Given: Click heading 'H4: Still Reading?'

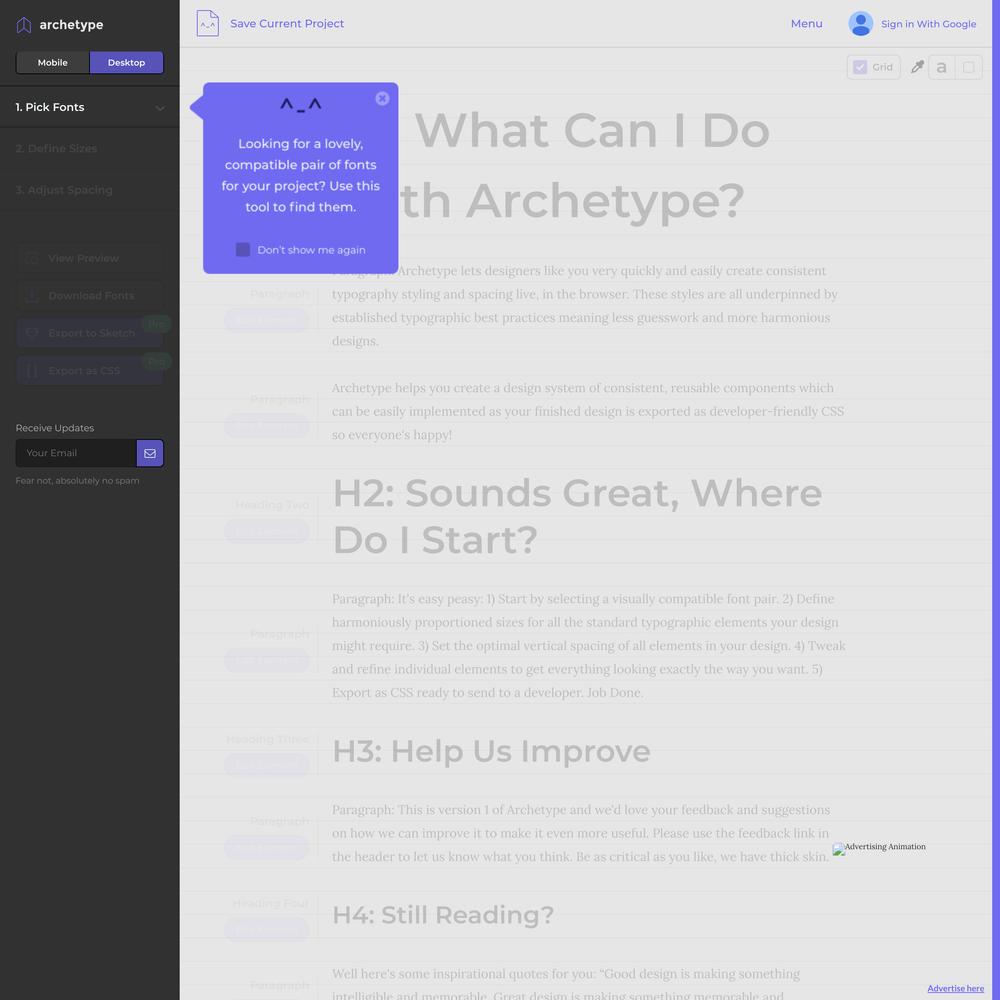Looking at the screenshot, I should coord(443,915).
